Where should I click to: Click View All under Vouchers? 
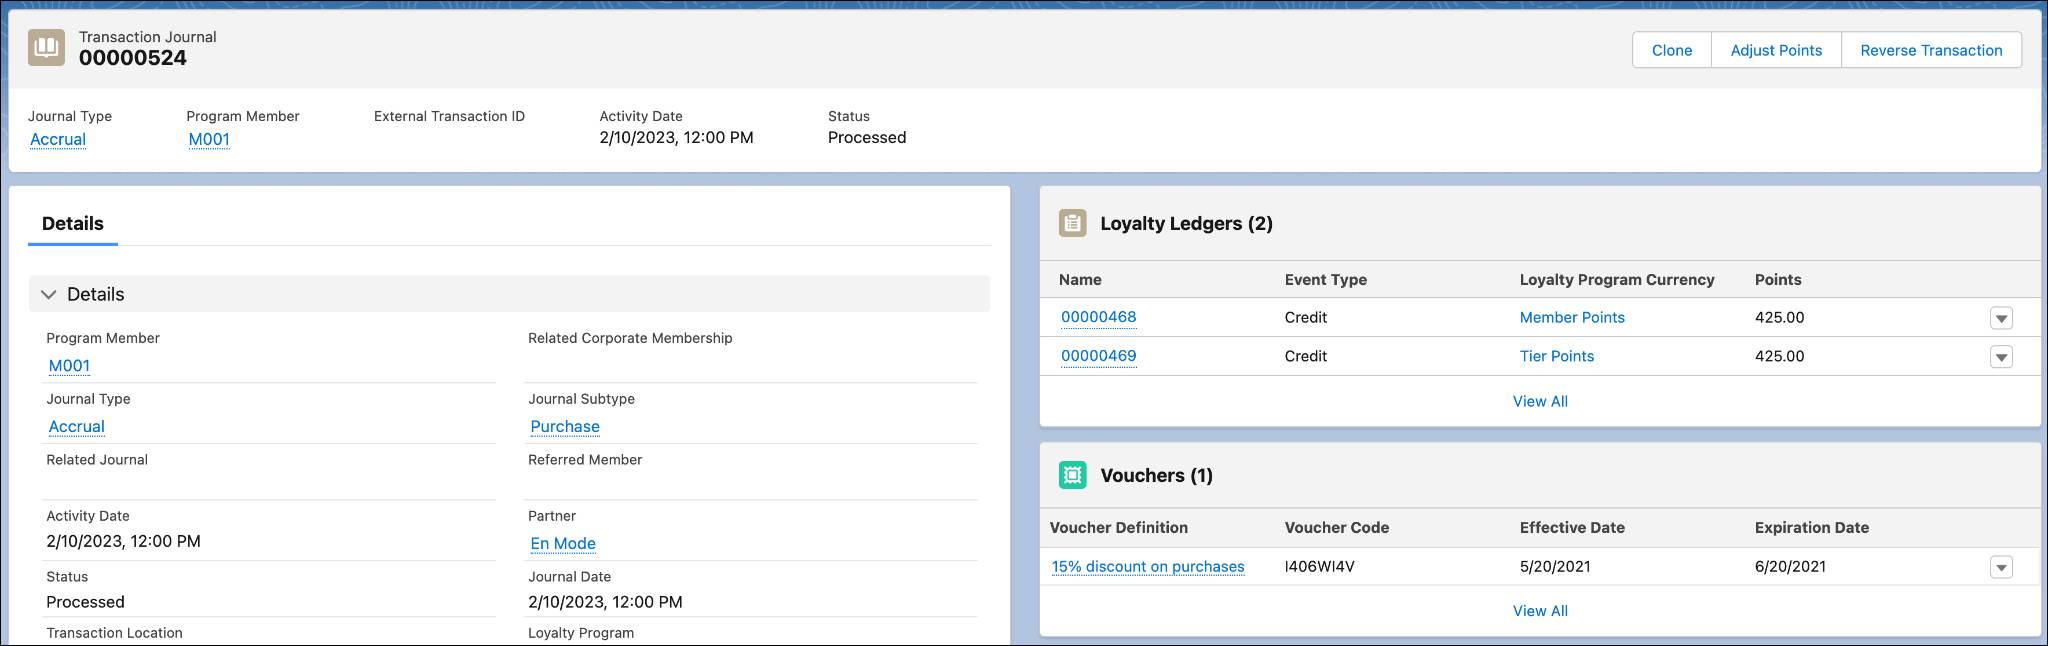tap(1540, 611)
